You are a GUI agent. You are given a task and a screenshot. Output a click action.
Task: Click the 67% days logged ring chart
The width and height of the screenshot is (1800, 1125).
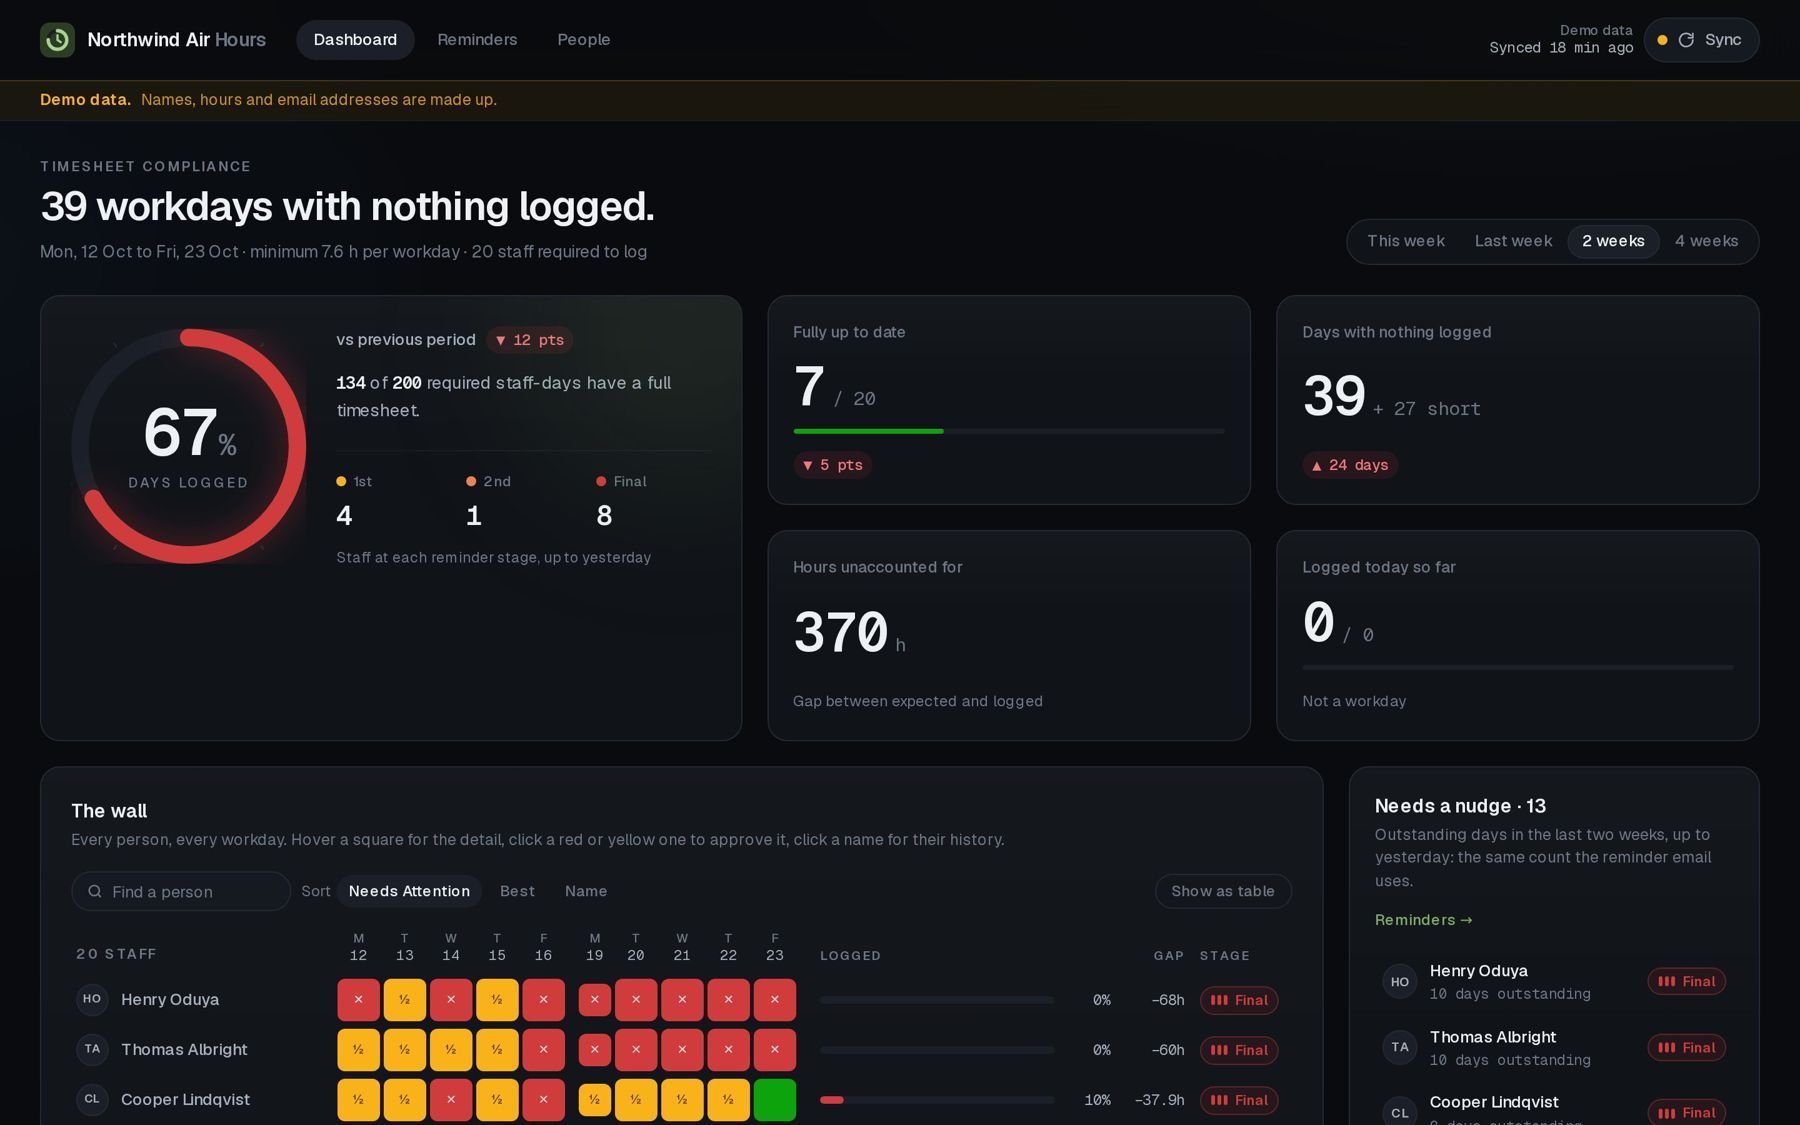click(188, 446)
